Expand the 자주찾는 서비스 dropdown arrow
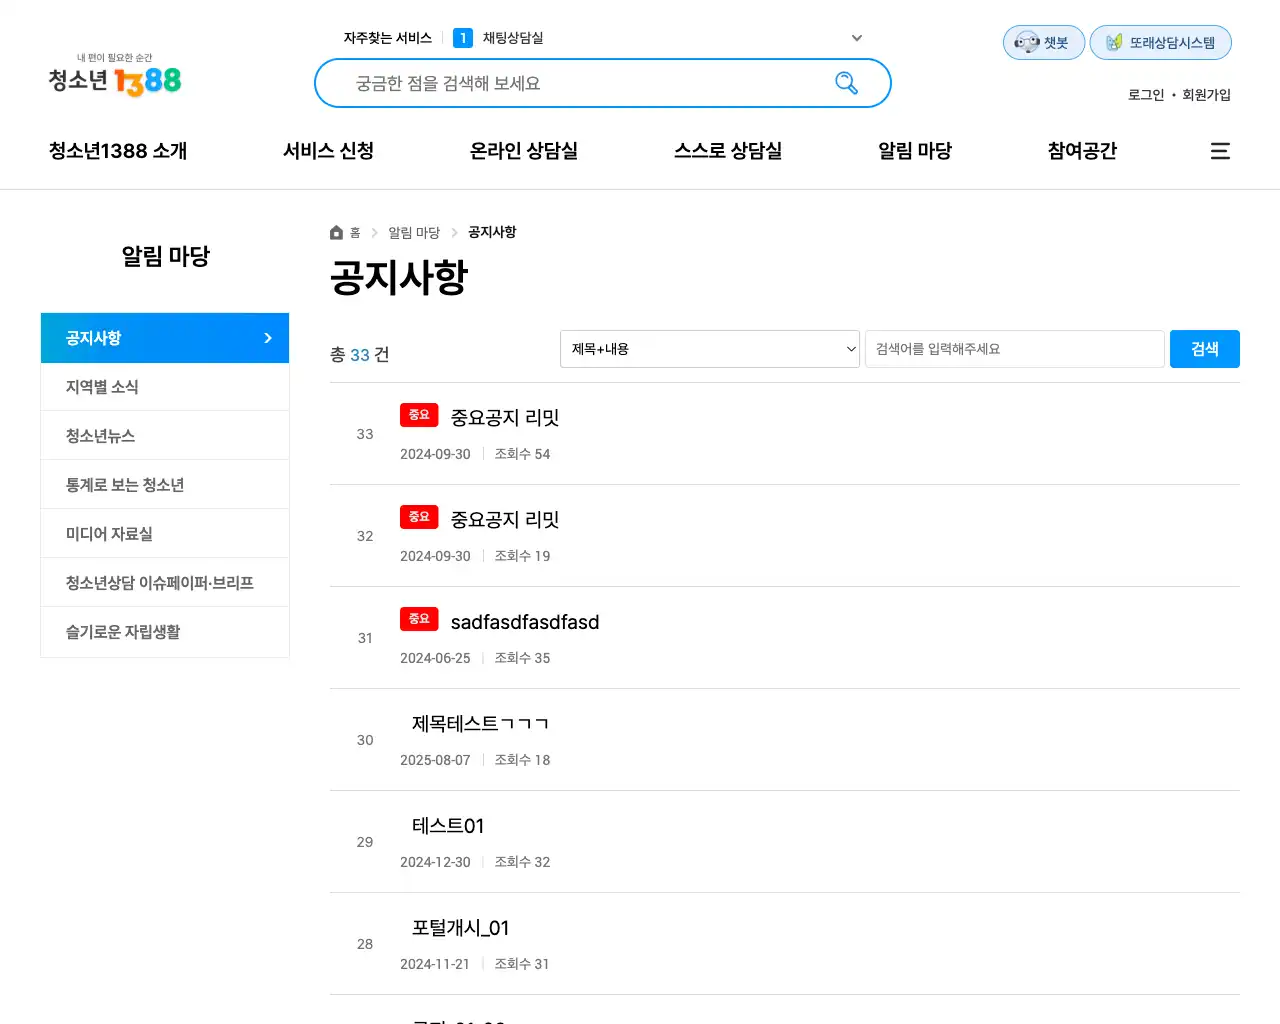This screenshot has width=1280, height=1024. (857, 38)
